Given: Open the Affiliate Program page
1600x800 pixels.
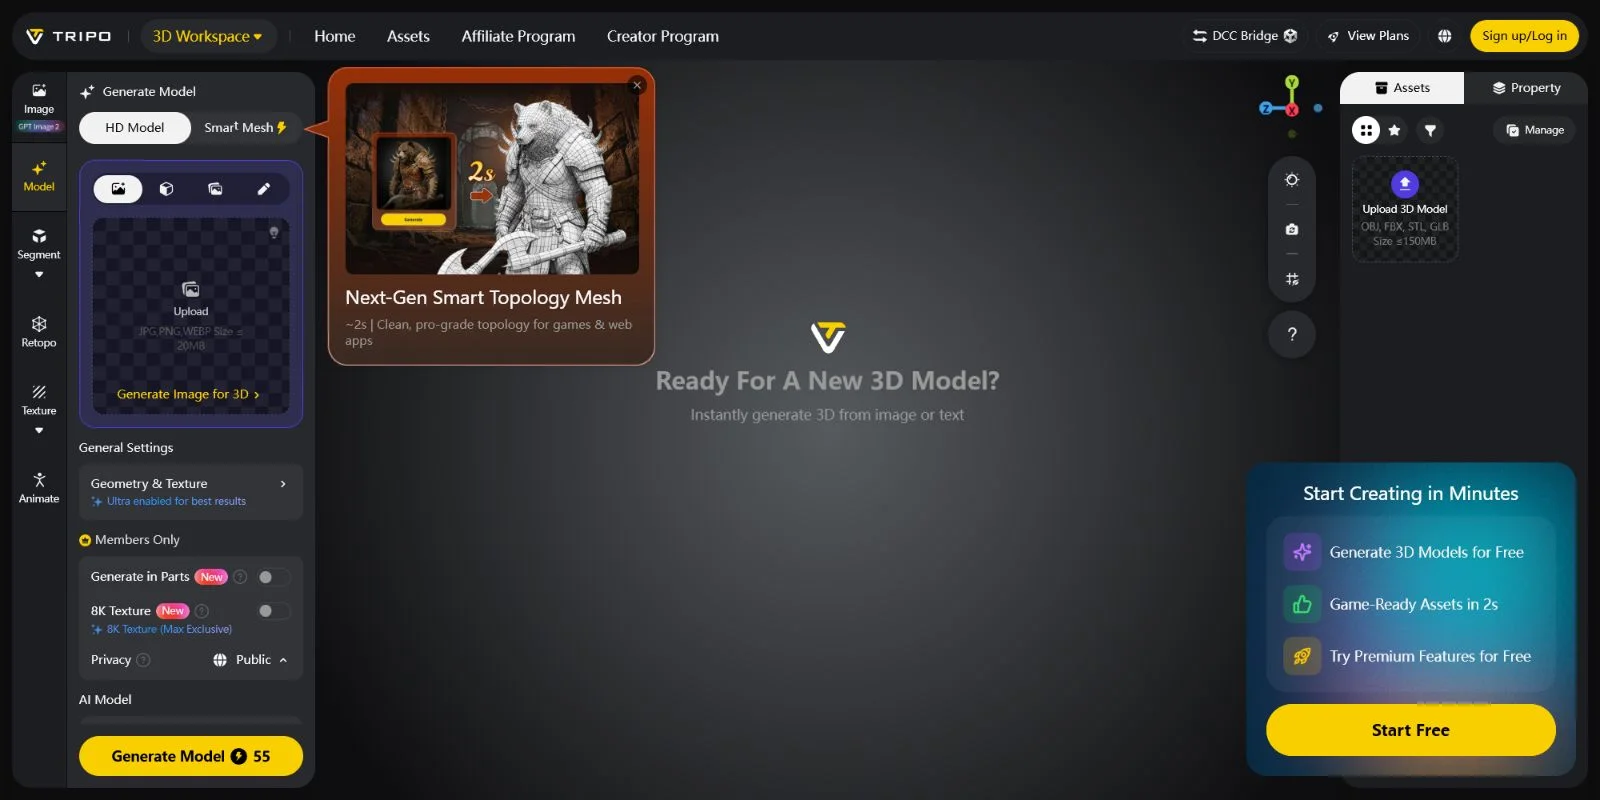Looking at the screenshot, I should click(518, 36).
